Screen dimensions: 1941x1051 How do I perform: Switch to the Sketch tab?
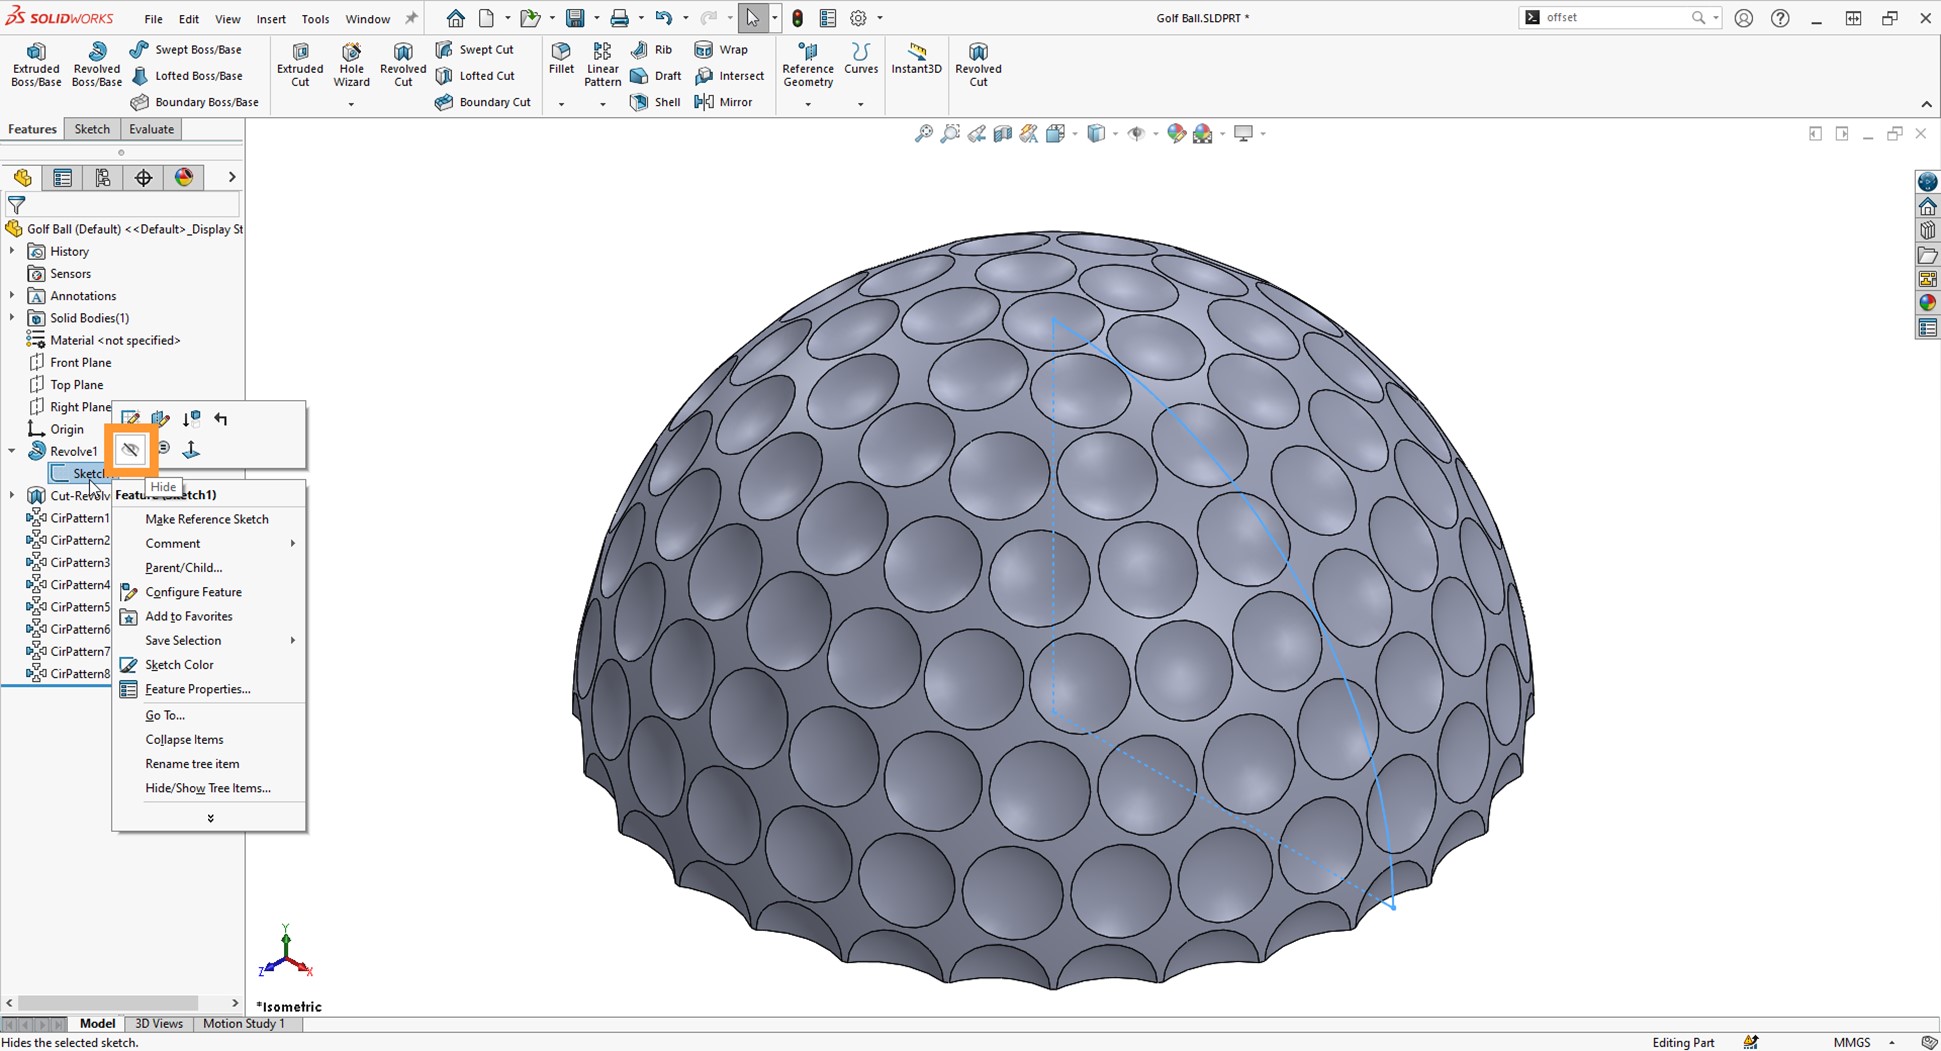92,129
